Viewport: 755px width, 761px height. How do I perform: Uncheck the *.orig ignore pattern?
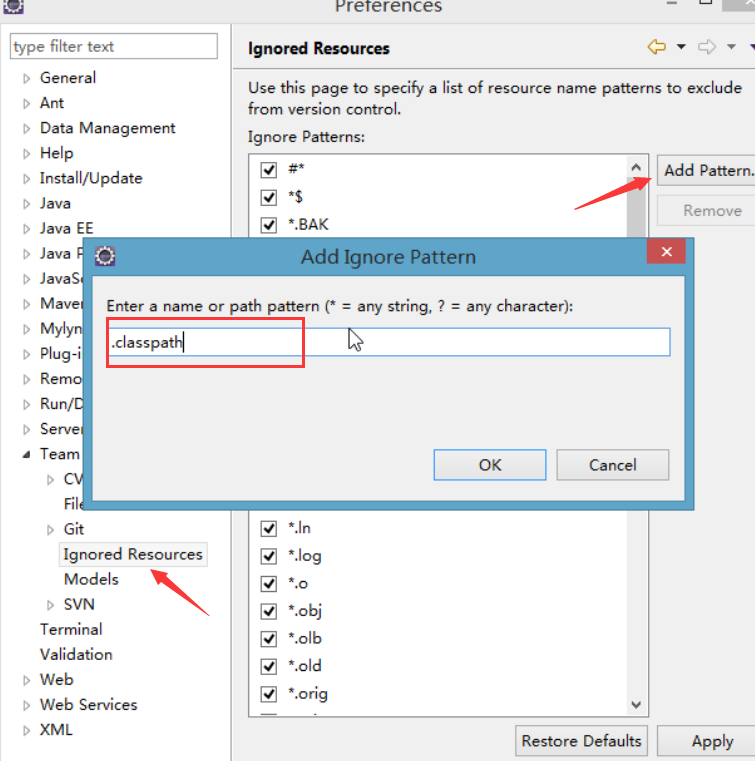[268, 694]
